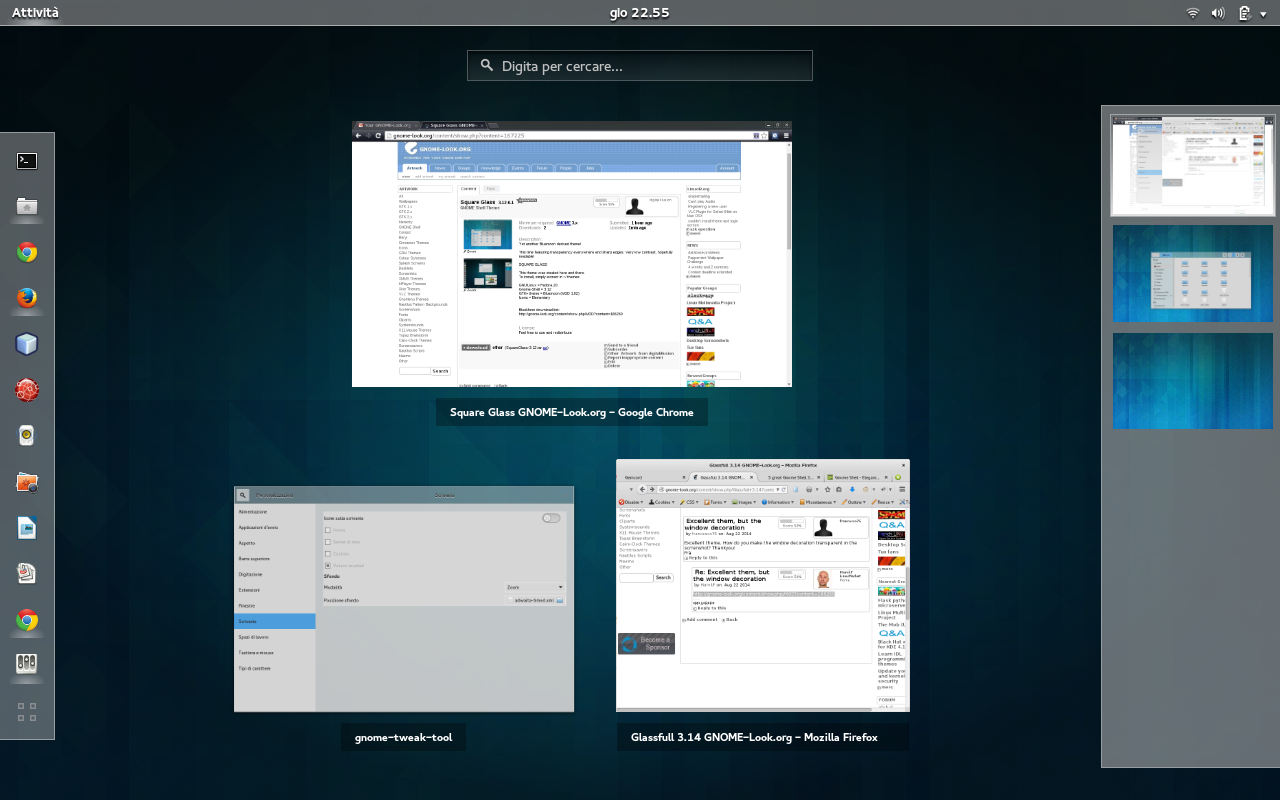Switch to the second workspace showing Files window
The width and height of the screenshot is (1280, 800).
(x=1193, y=273)
